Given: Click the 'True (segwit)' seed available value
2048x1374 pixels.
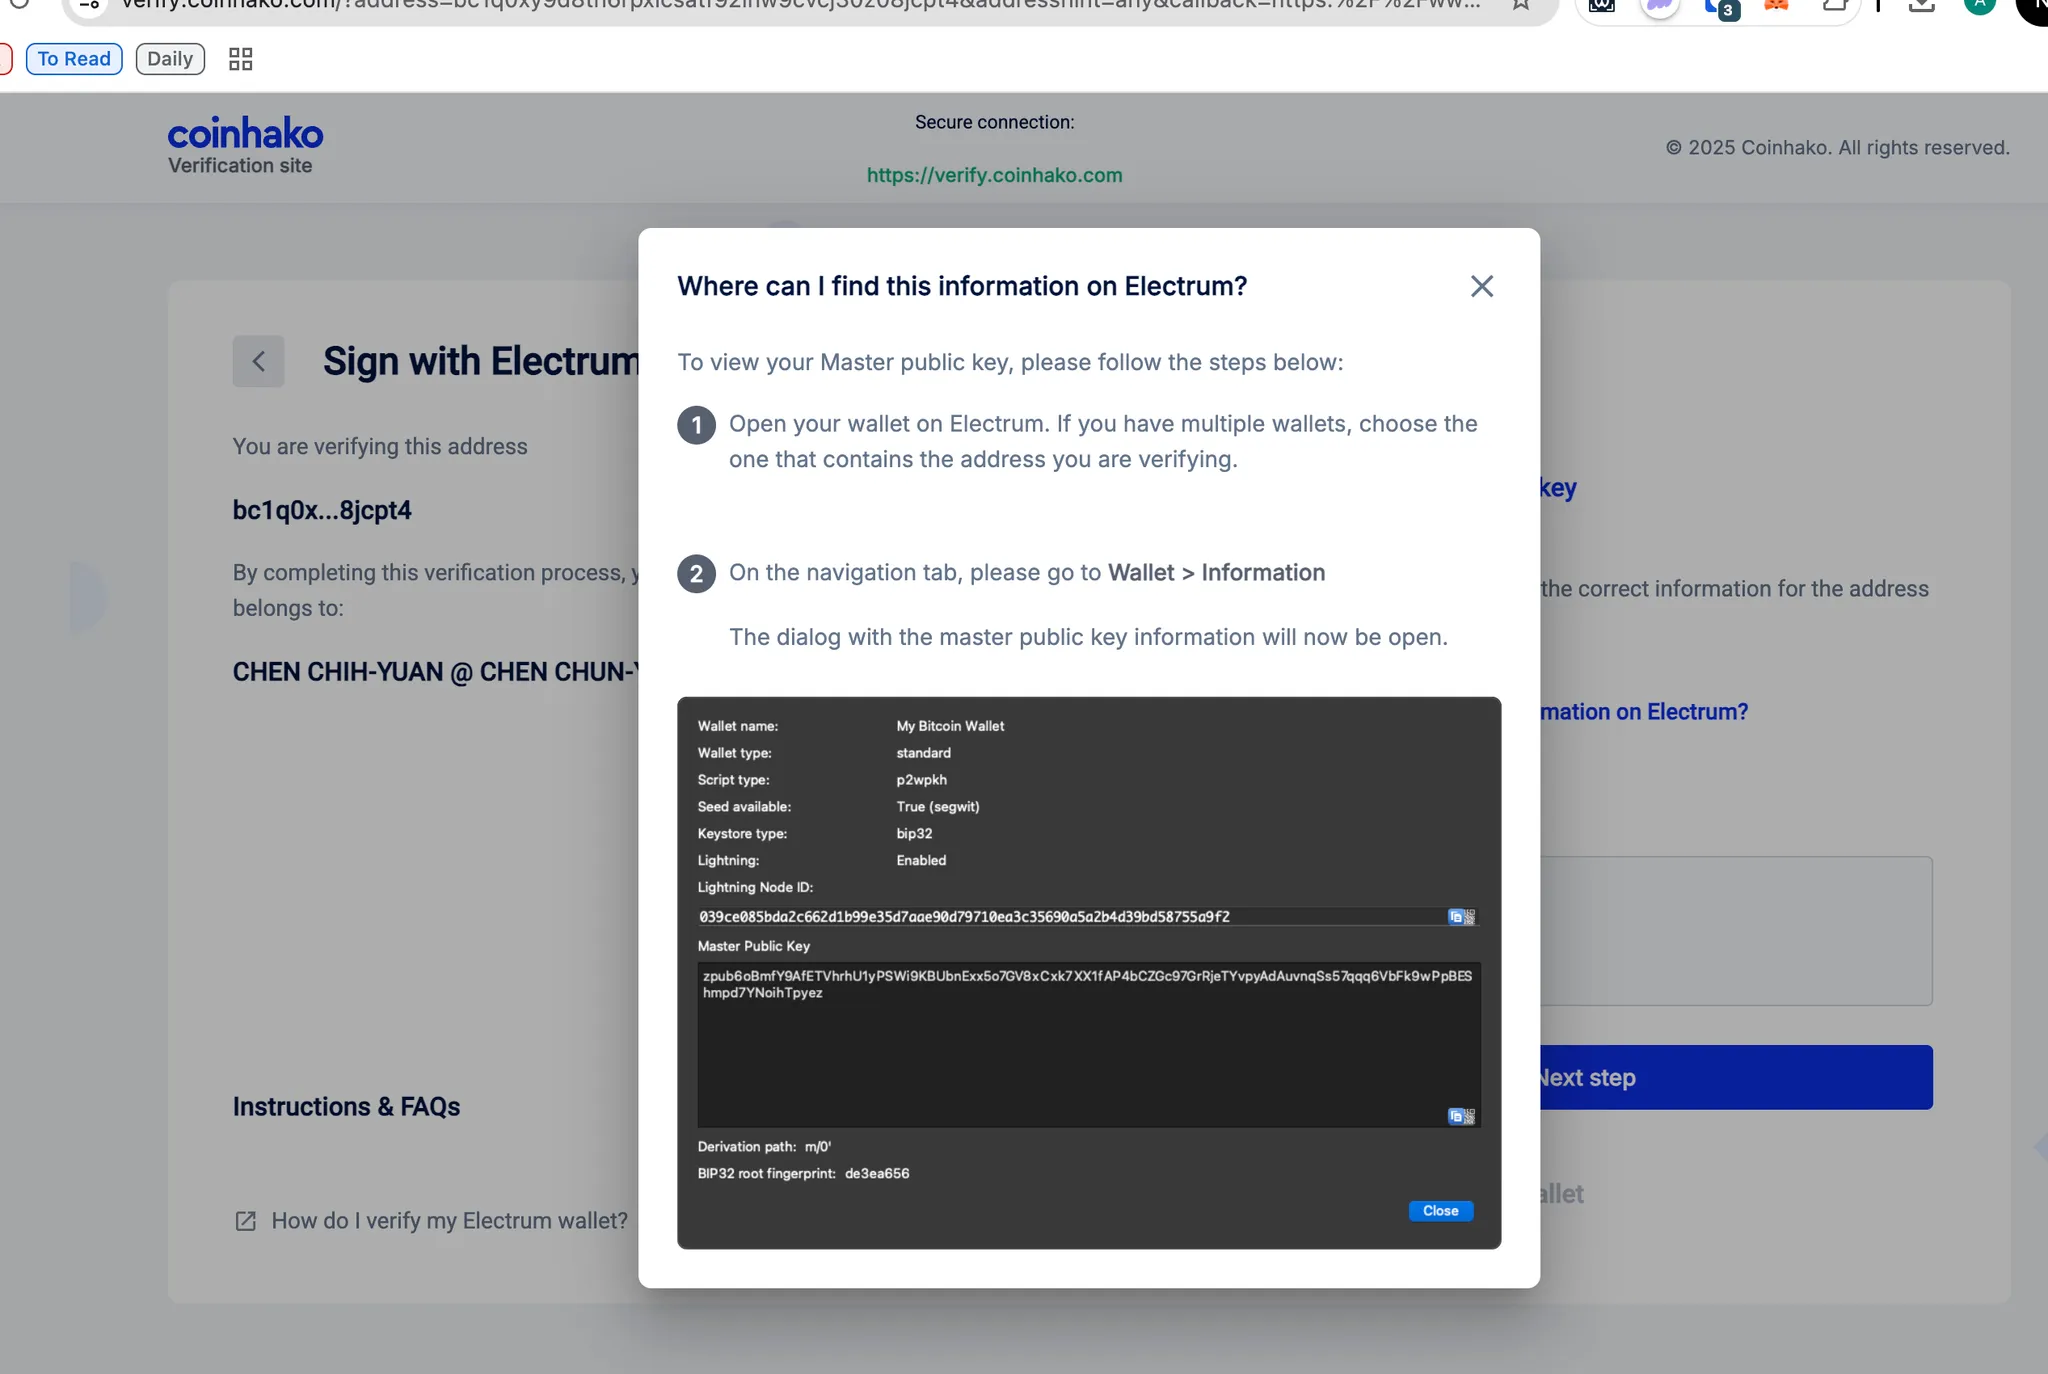Looking at the screenshot, I should [x=938, y=807].
